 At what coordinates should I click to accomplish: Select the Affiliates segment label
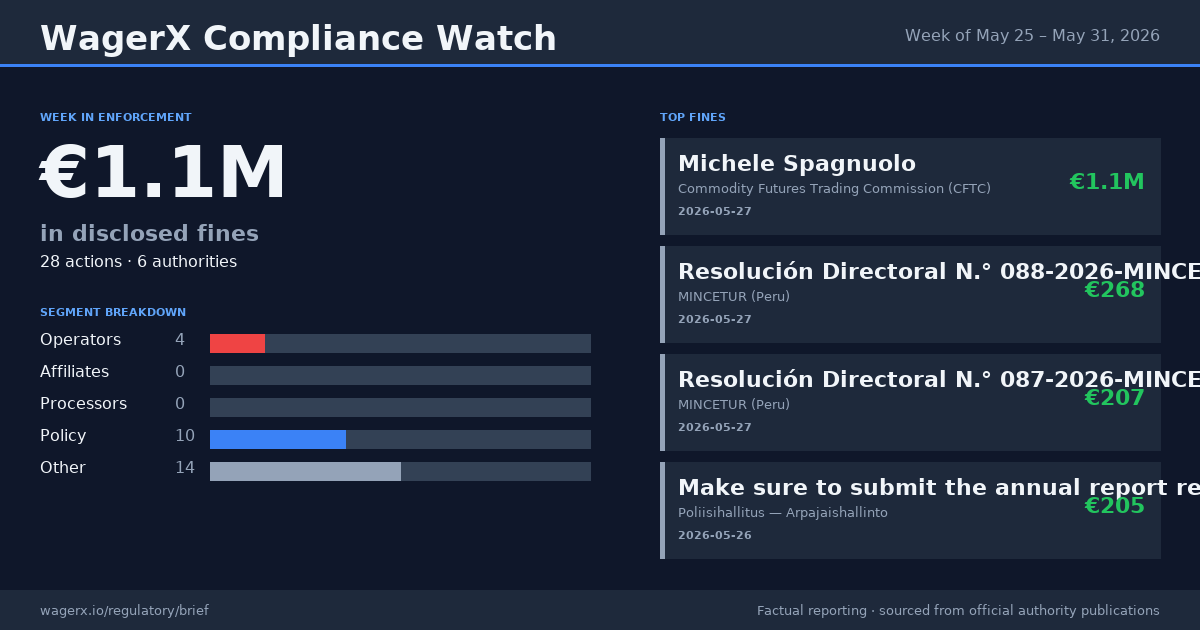coord(75,372)
